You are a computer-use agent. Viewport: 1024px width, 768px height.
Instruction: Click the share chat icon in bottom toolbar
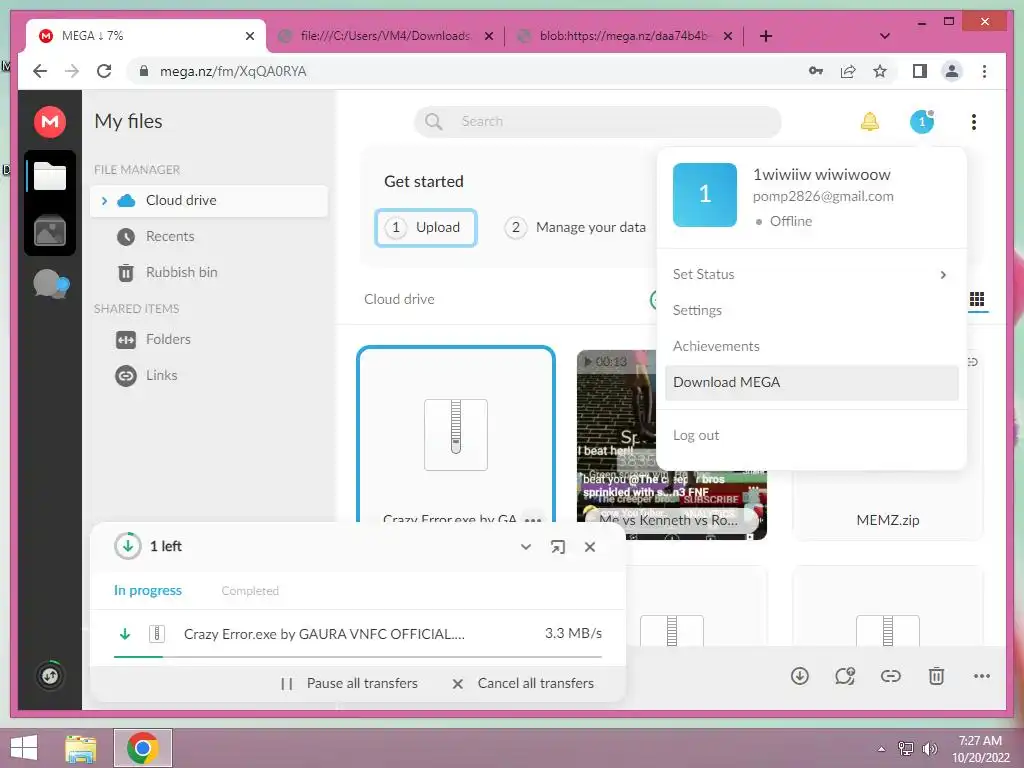(845, 676)
